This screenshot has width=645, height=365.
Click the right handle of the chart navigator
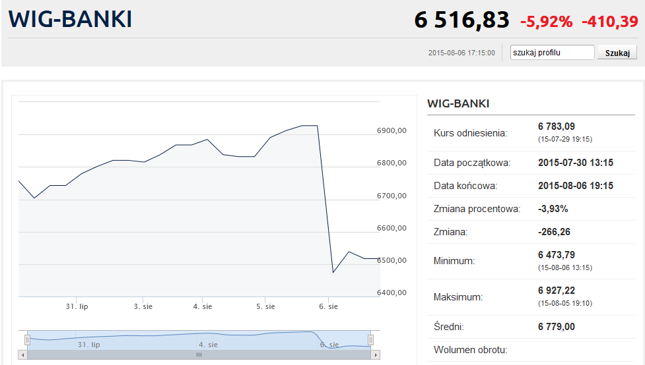tap(371, 340)
